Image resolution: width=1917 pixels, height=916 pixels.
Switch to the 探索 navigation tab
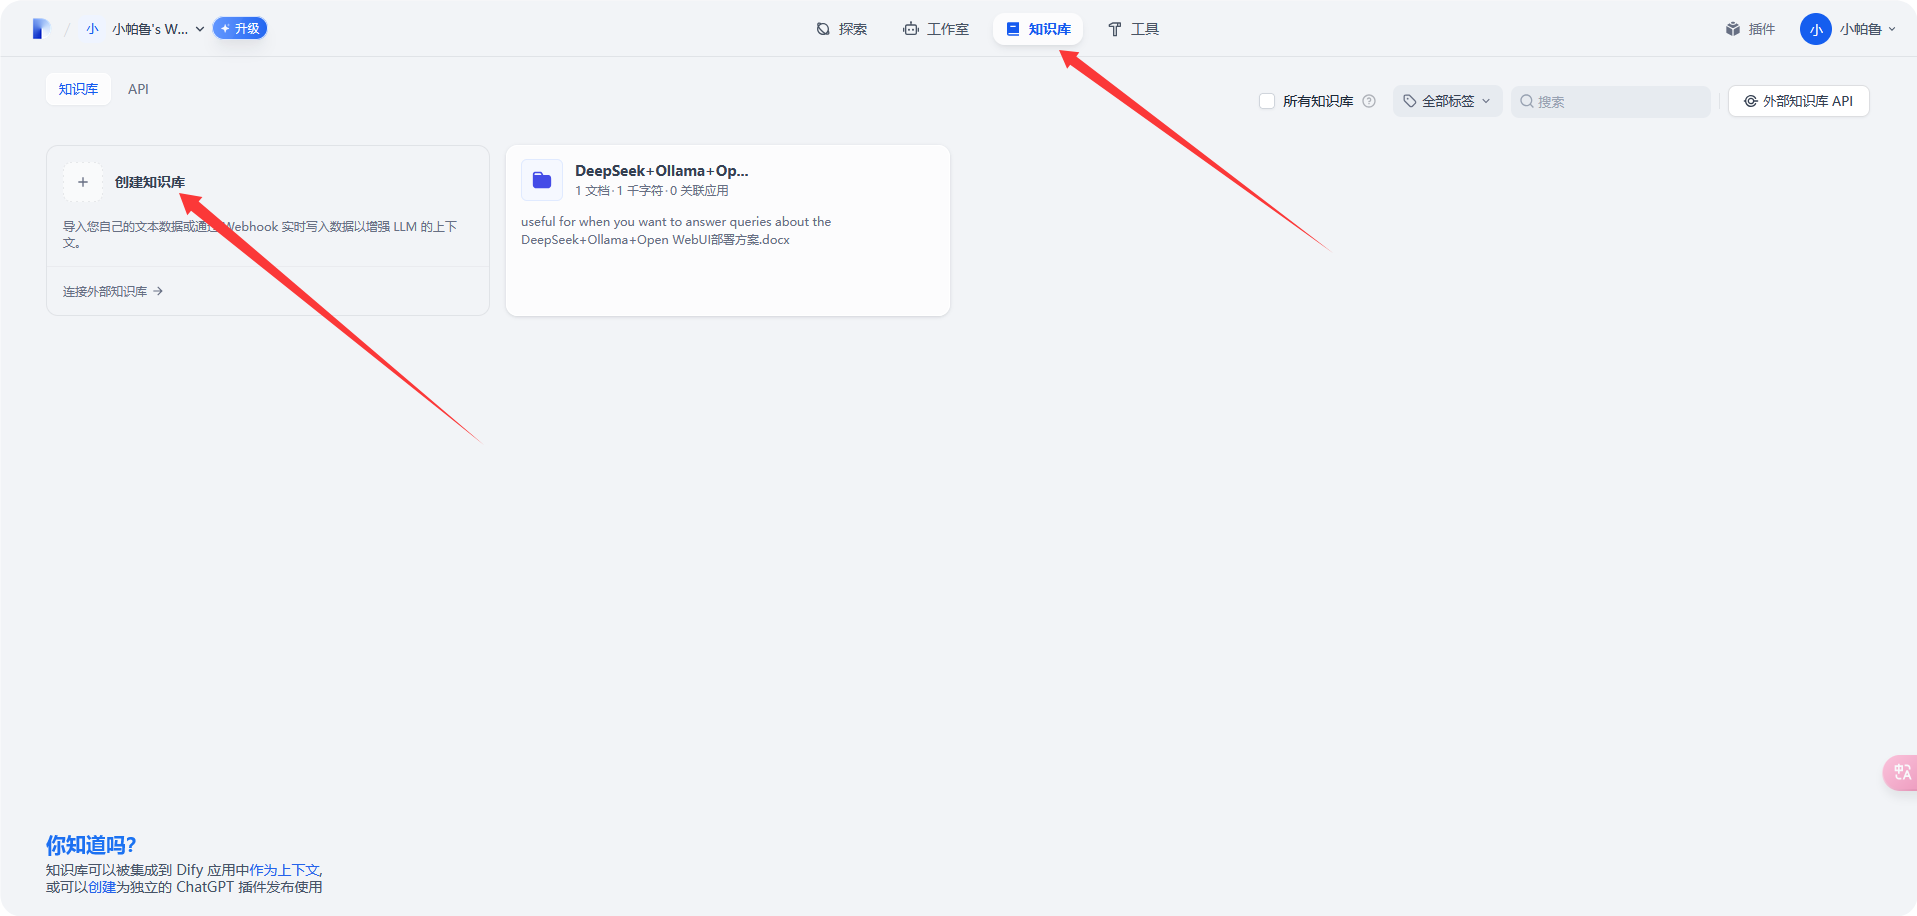pyautogui.click(x=842, y=29)
